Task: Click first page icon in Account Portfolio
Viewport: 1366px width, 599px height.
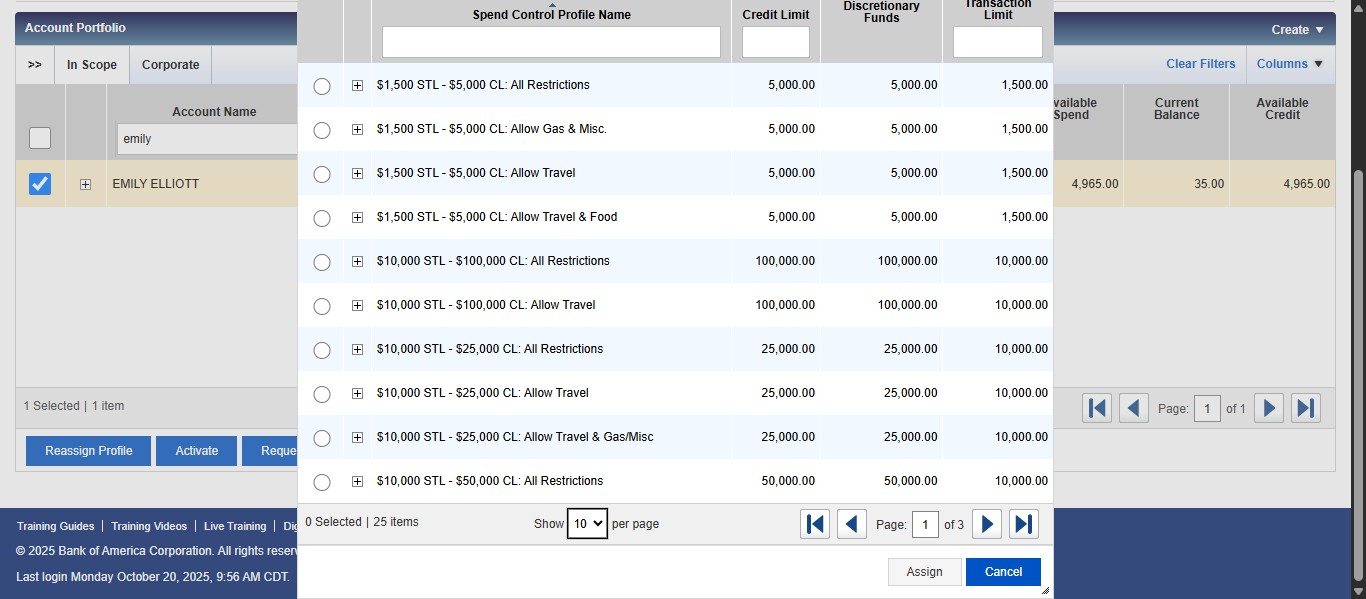Action: pyautogui.click(x=1097, y=408)
